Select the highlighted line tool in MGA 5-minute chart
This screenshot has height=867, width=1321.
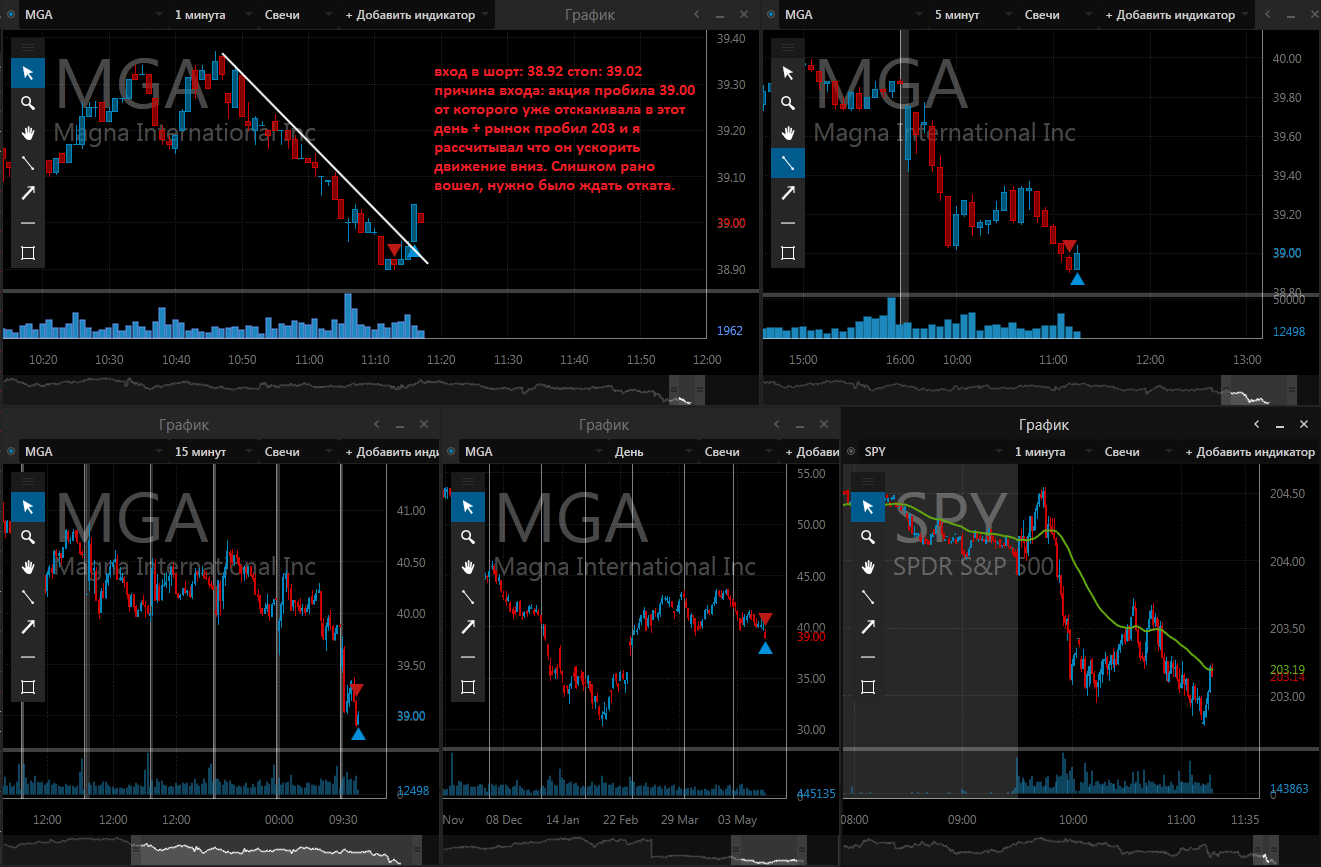point(788,162)
